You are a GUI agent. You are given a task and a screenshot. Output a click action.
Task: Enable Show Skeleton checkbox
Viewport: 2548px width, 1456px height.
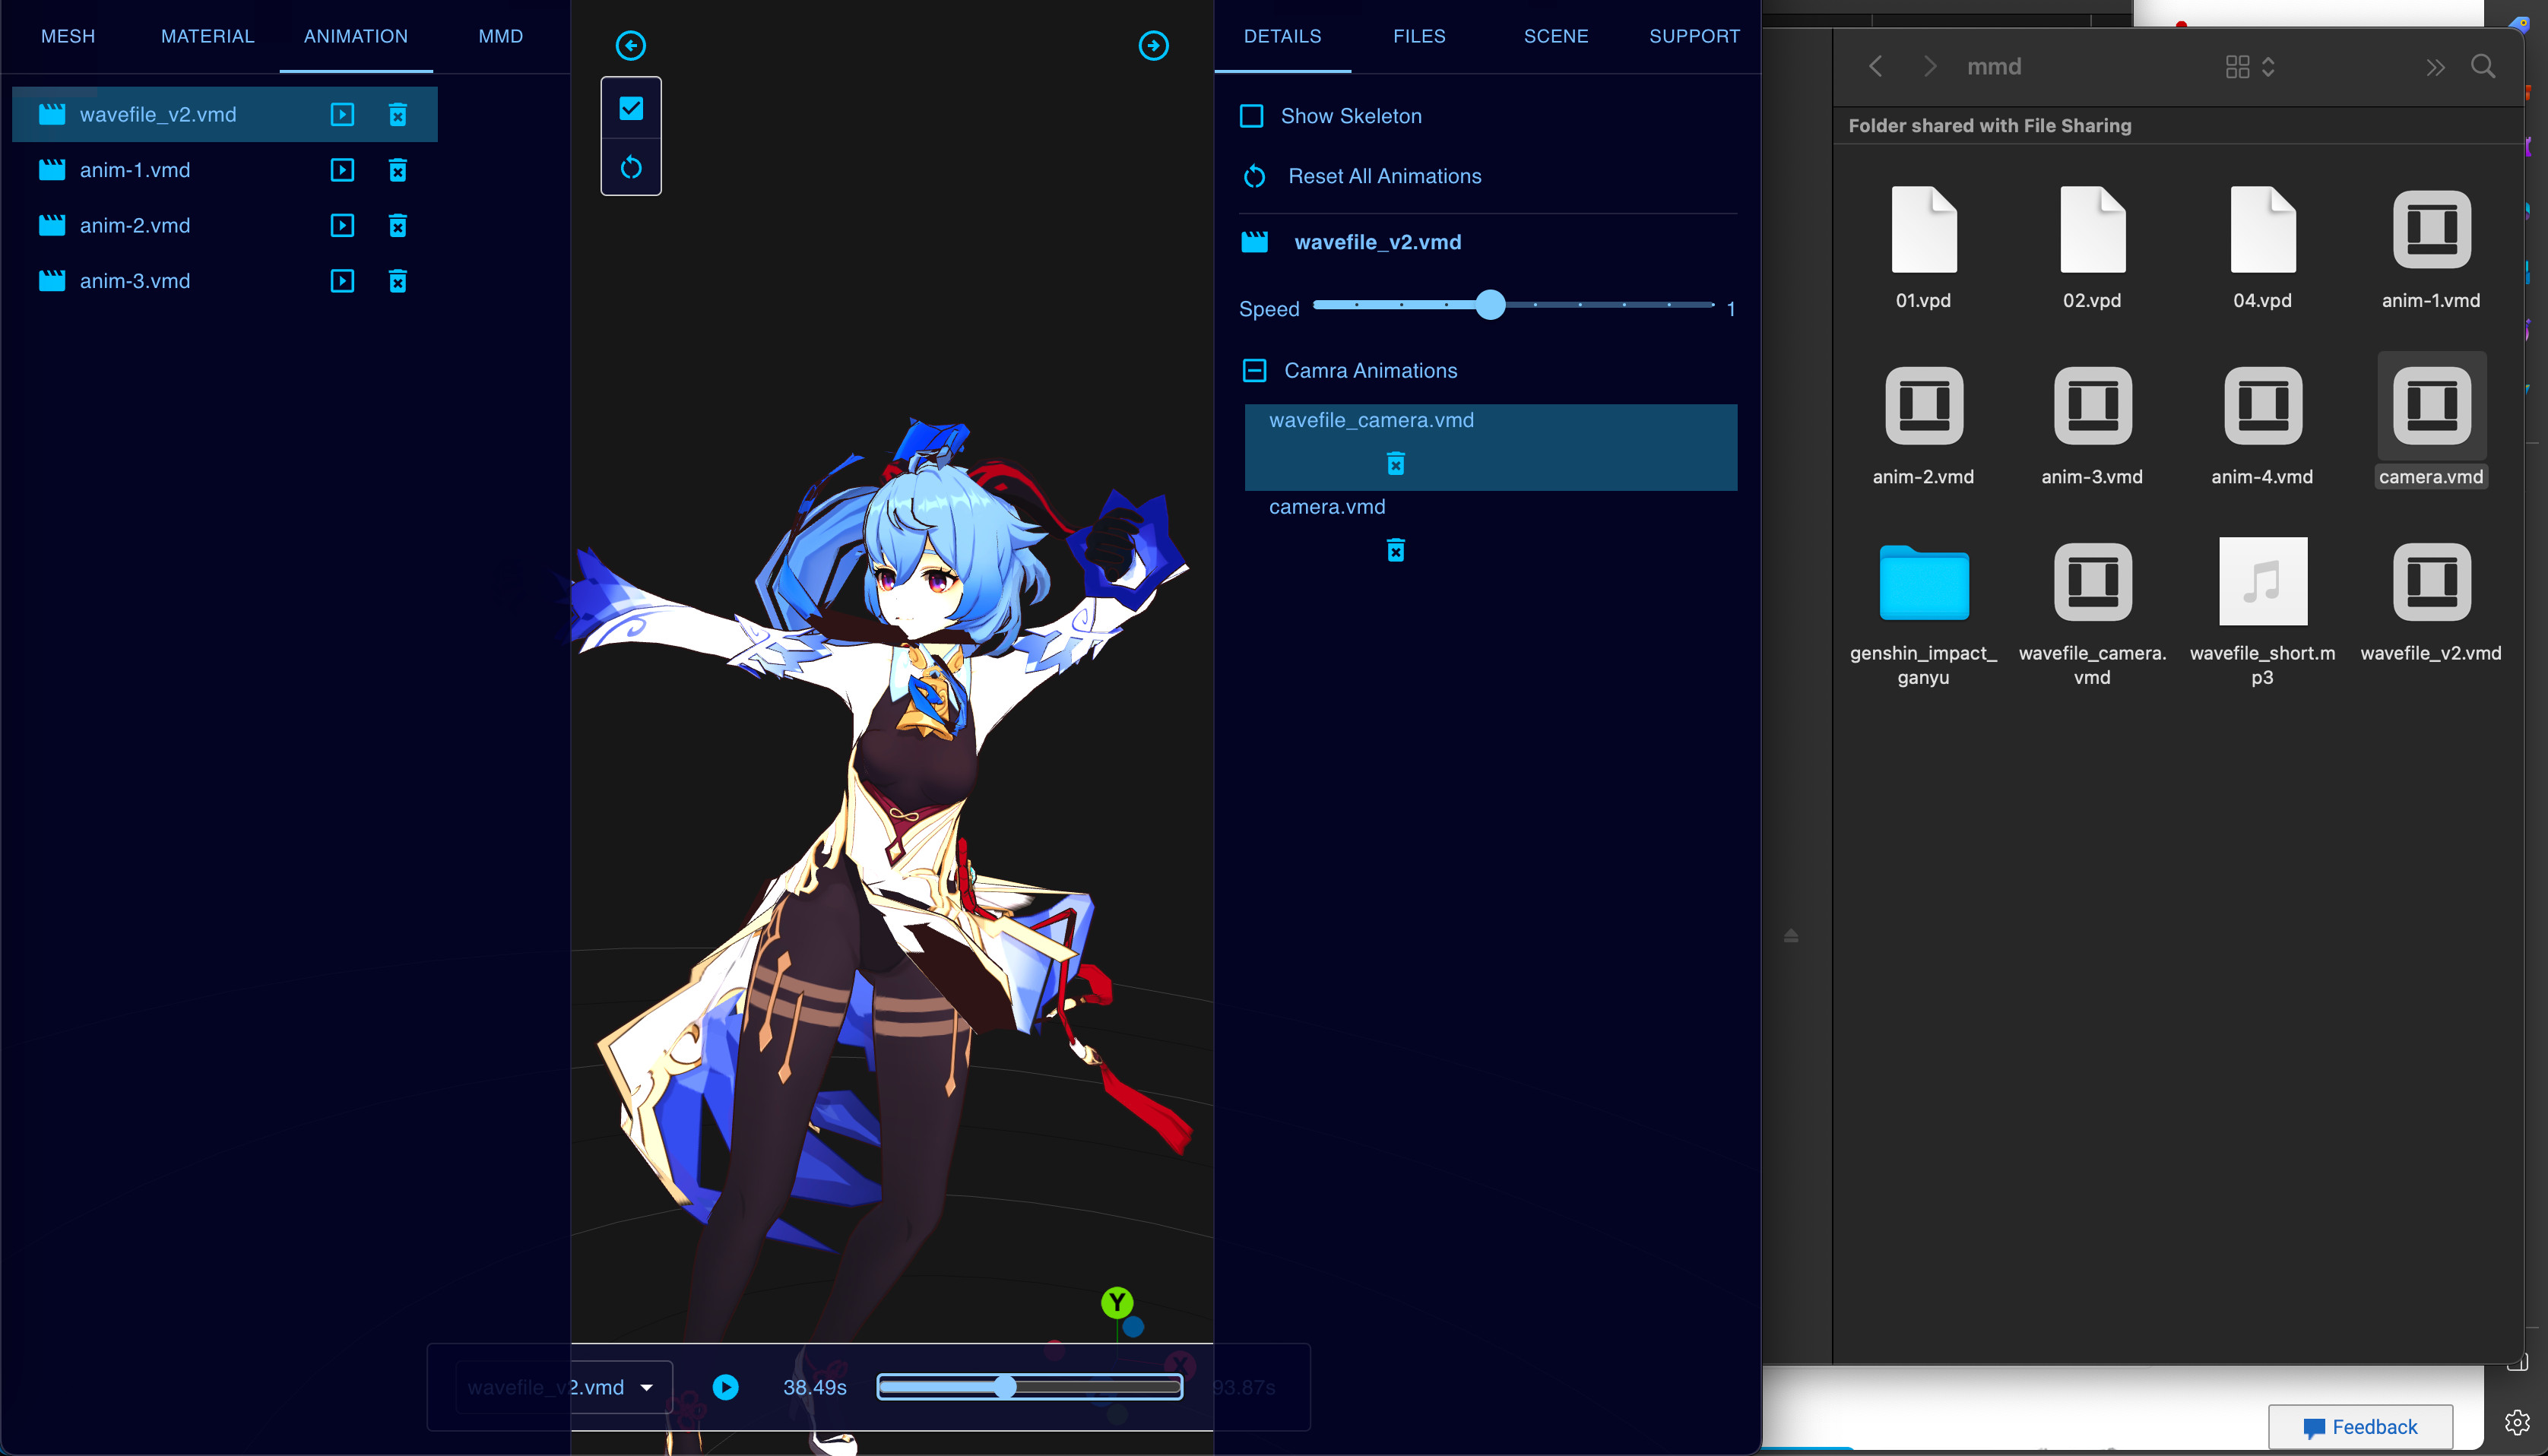(x=1251, y=116)
